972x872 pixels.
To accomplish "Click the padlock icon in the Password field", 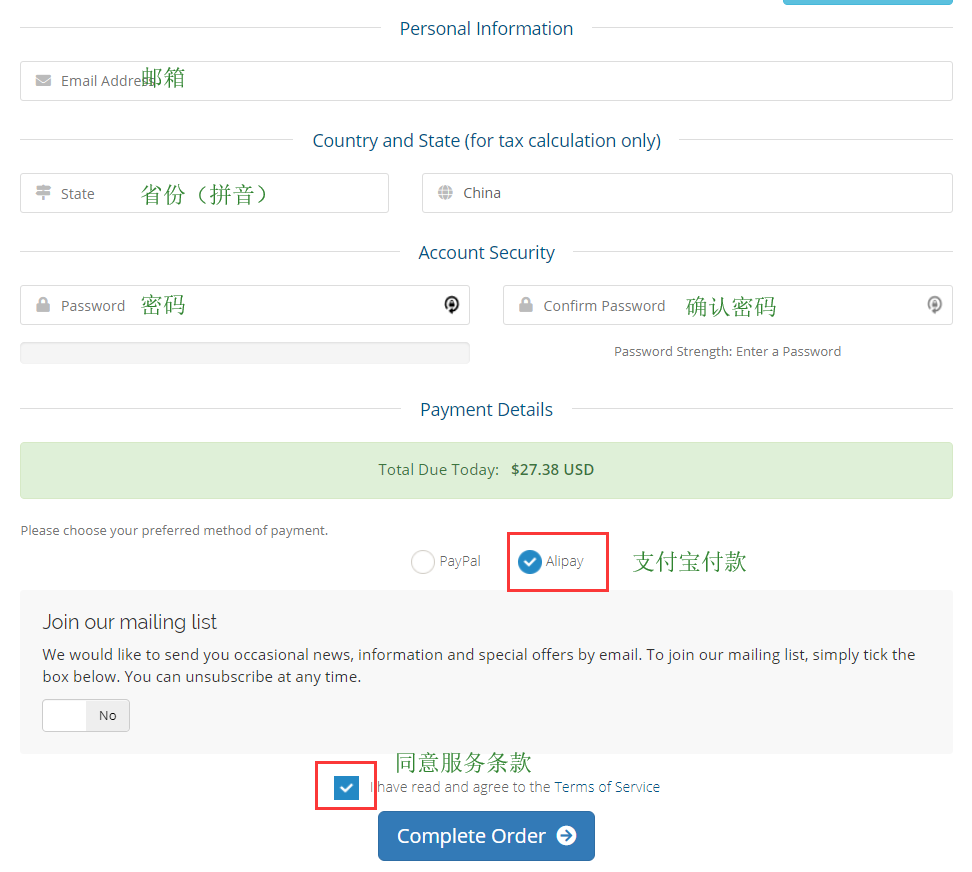I will 43,305.
